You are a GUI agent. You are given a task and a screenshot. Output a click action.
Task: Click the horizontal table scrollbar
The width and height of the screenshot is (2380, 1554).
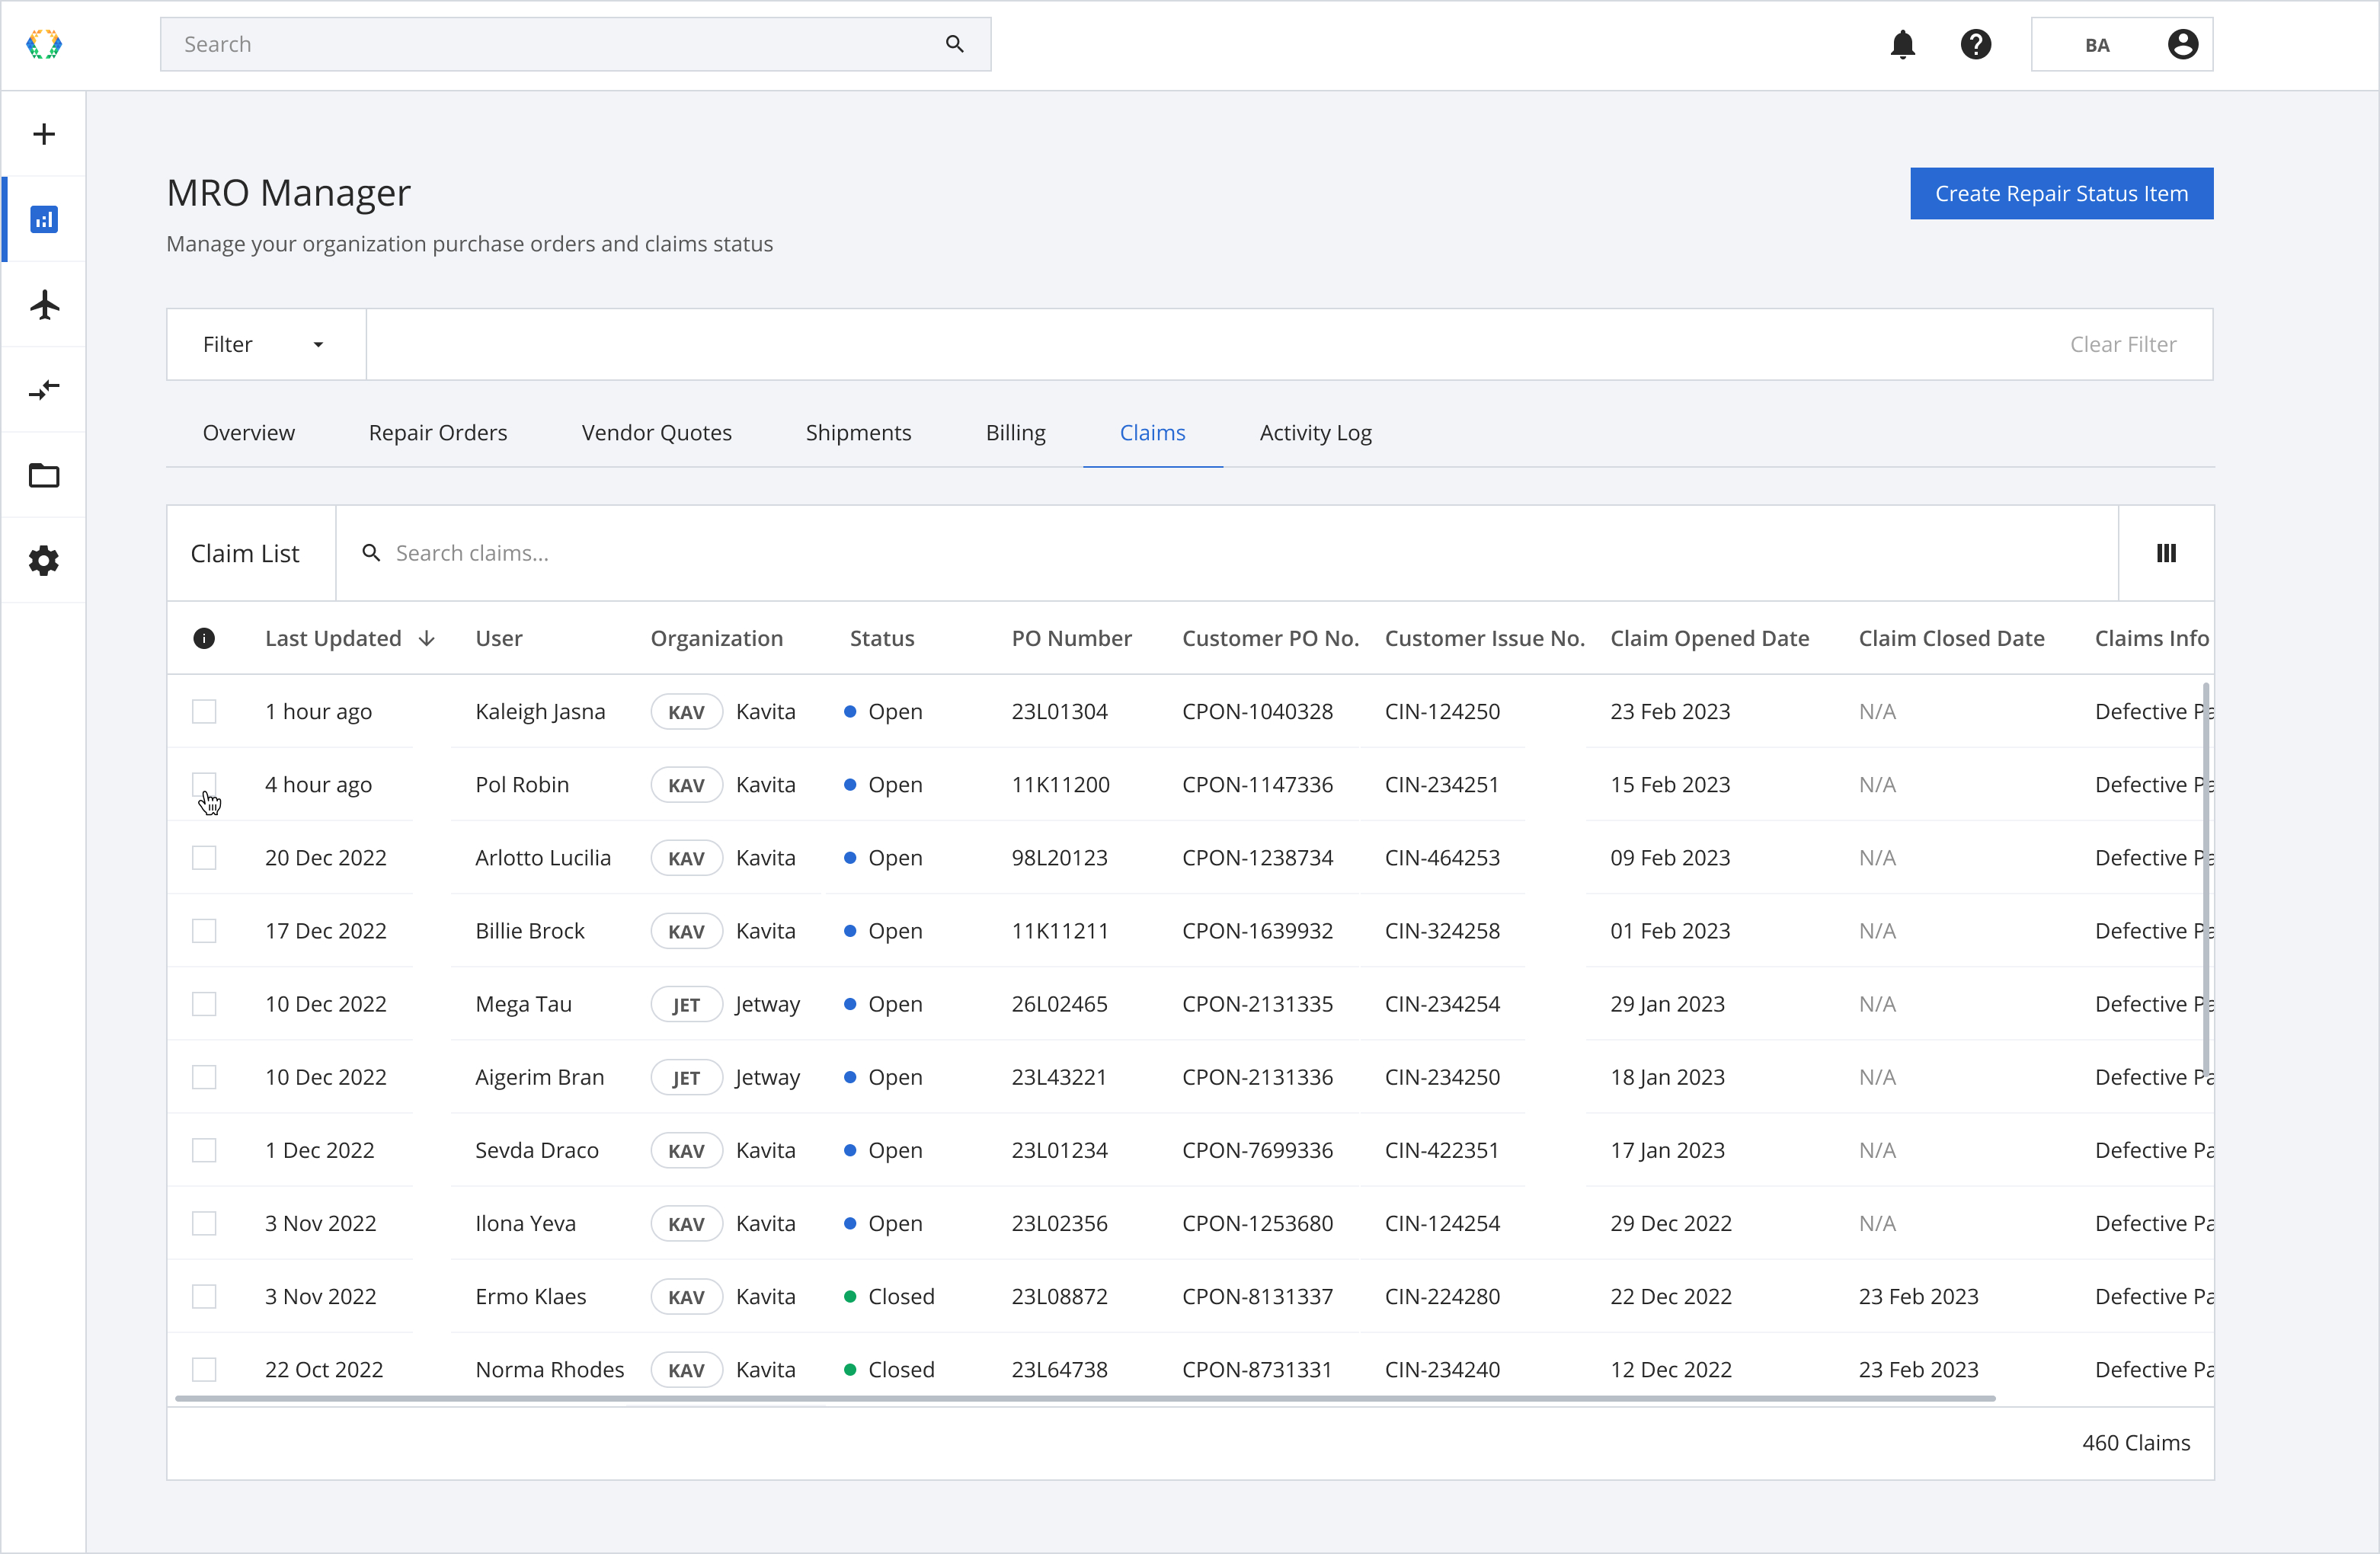(1085, 1398)
